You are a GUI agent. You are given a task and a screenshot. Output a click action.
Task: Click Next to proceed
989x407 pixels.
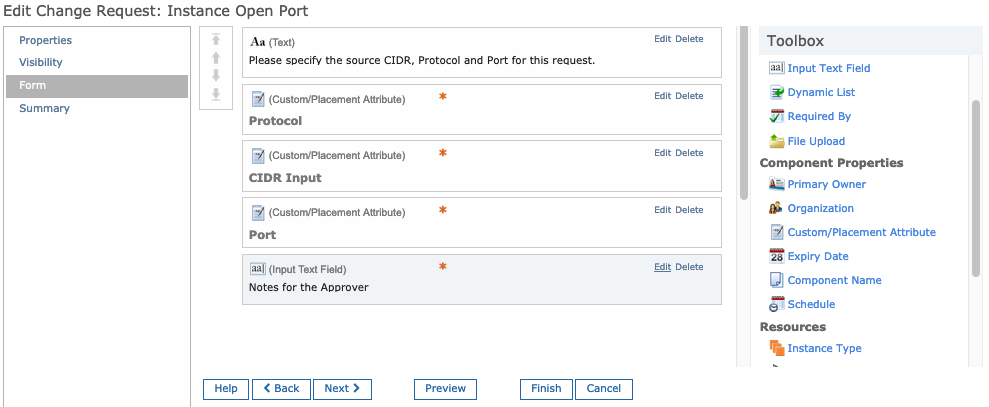coord(342,389)
